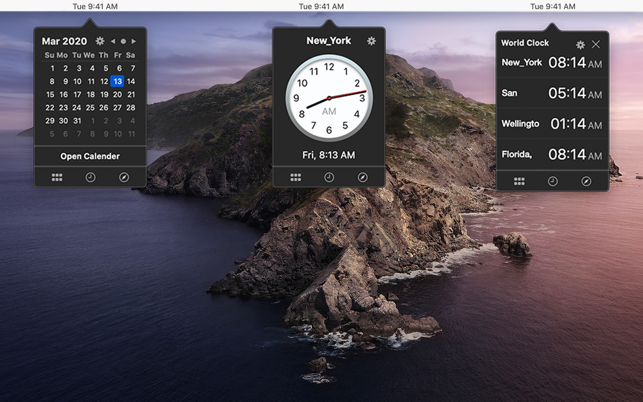Image resolution: width=643 pixels, height=402 pixels.
Task: Open settings gear in the New_York clock panel
Action: point(371,41)
